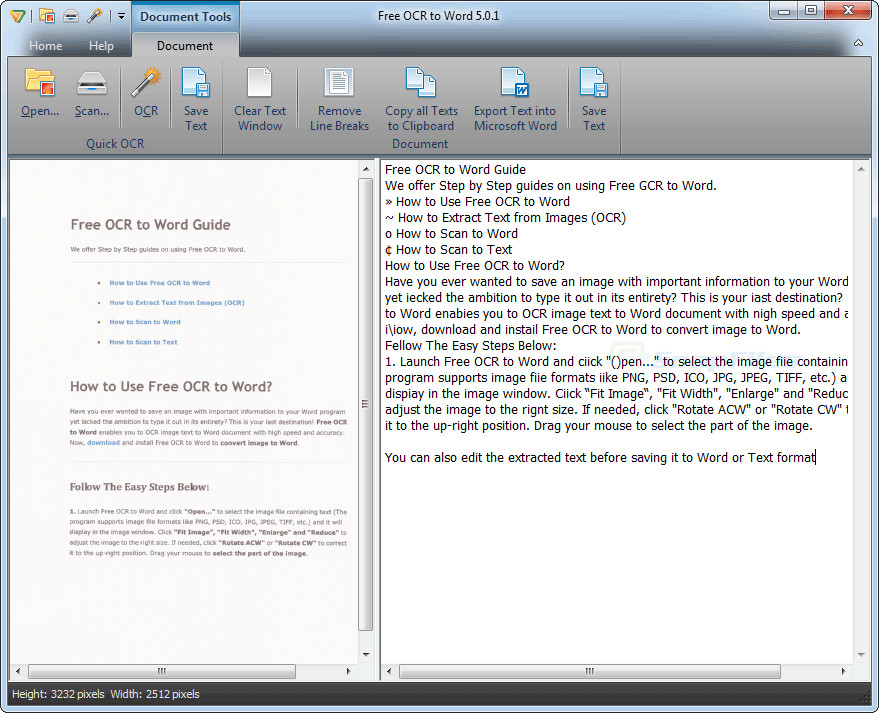This screenshot has width=879, height=713.
Task: Click text pane scroll right arrow
Action: click(844, 671)
